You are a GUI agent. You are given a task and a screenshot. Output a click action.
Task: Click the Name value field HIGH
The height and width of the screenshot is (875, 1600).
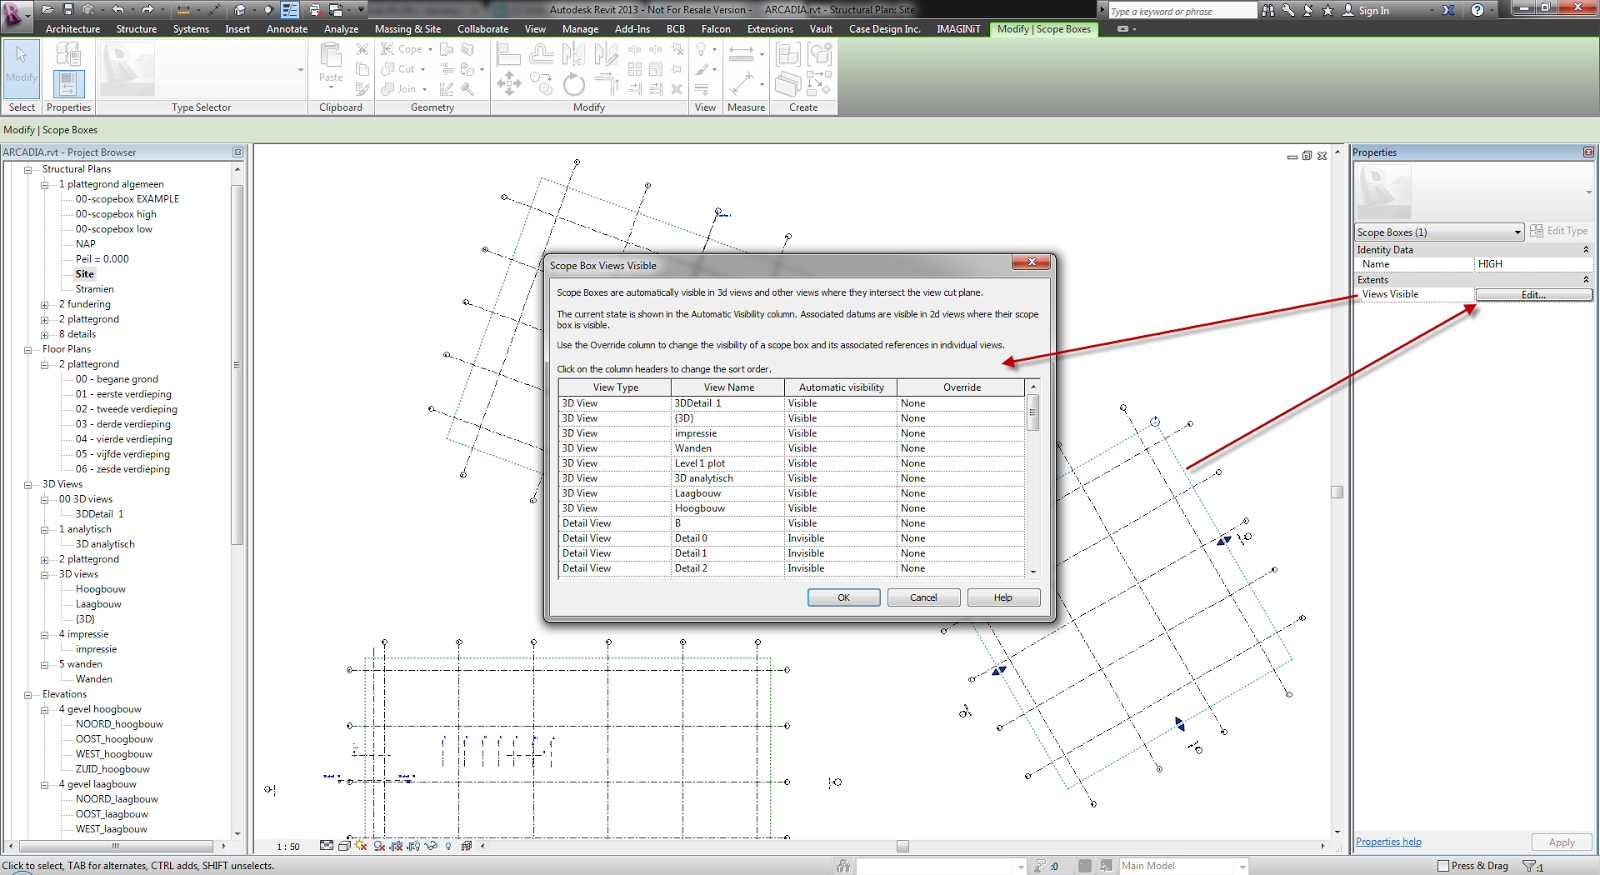pos(1533,264)
